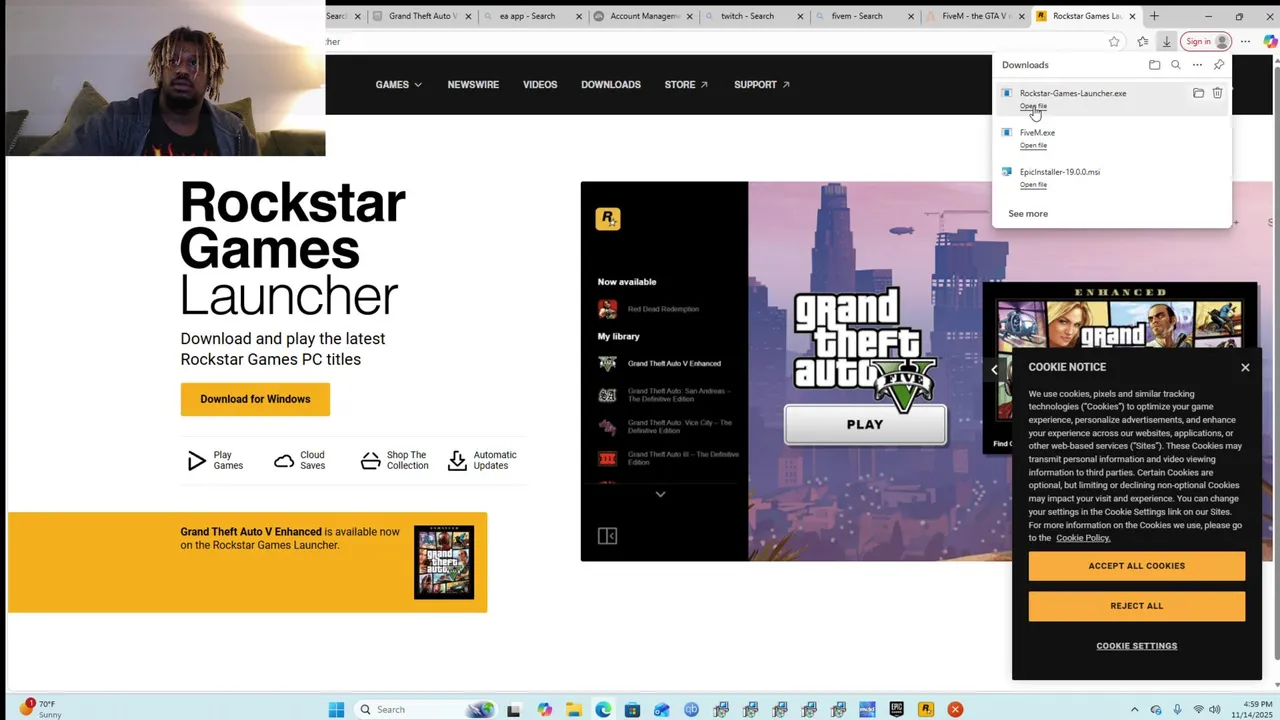
Task: Delete Rockstar-Games-Launcher.exe download entry
Action: tap(1217, 93)
